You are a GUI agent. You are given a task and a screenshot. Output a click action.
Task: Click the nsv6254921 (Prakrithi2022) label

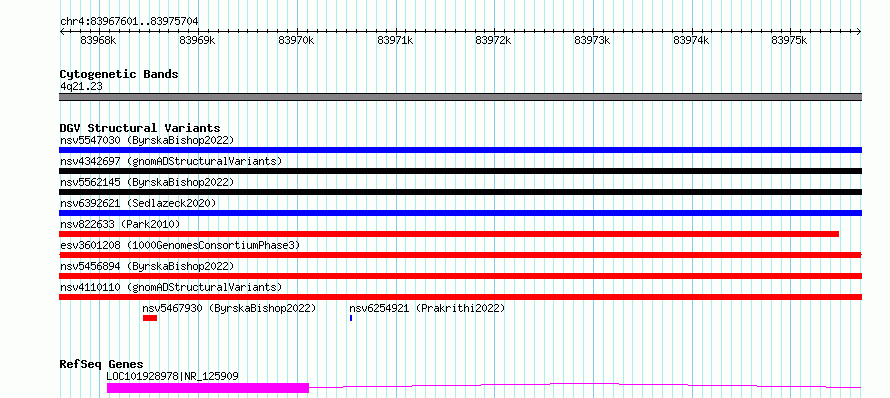click(427, 308)
